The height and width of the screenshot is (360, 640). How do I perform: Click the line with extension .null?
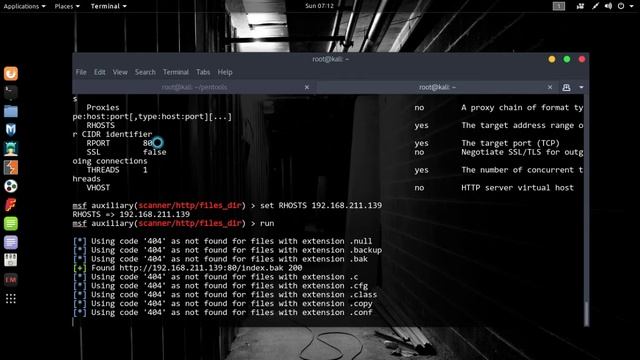(222, 241)
